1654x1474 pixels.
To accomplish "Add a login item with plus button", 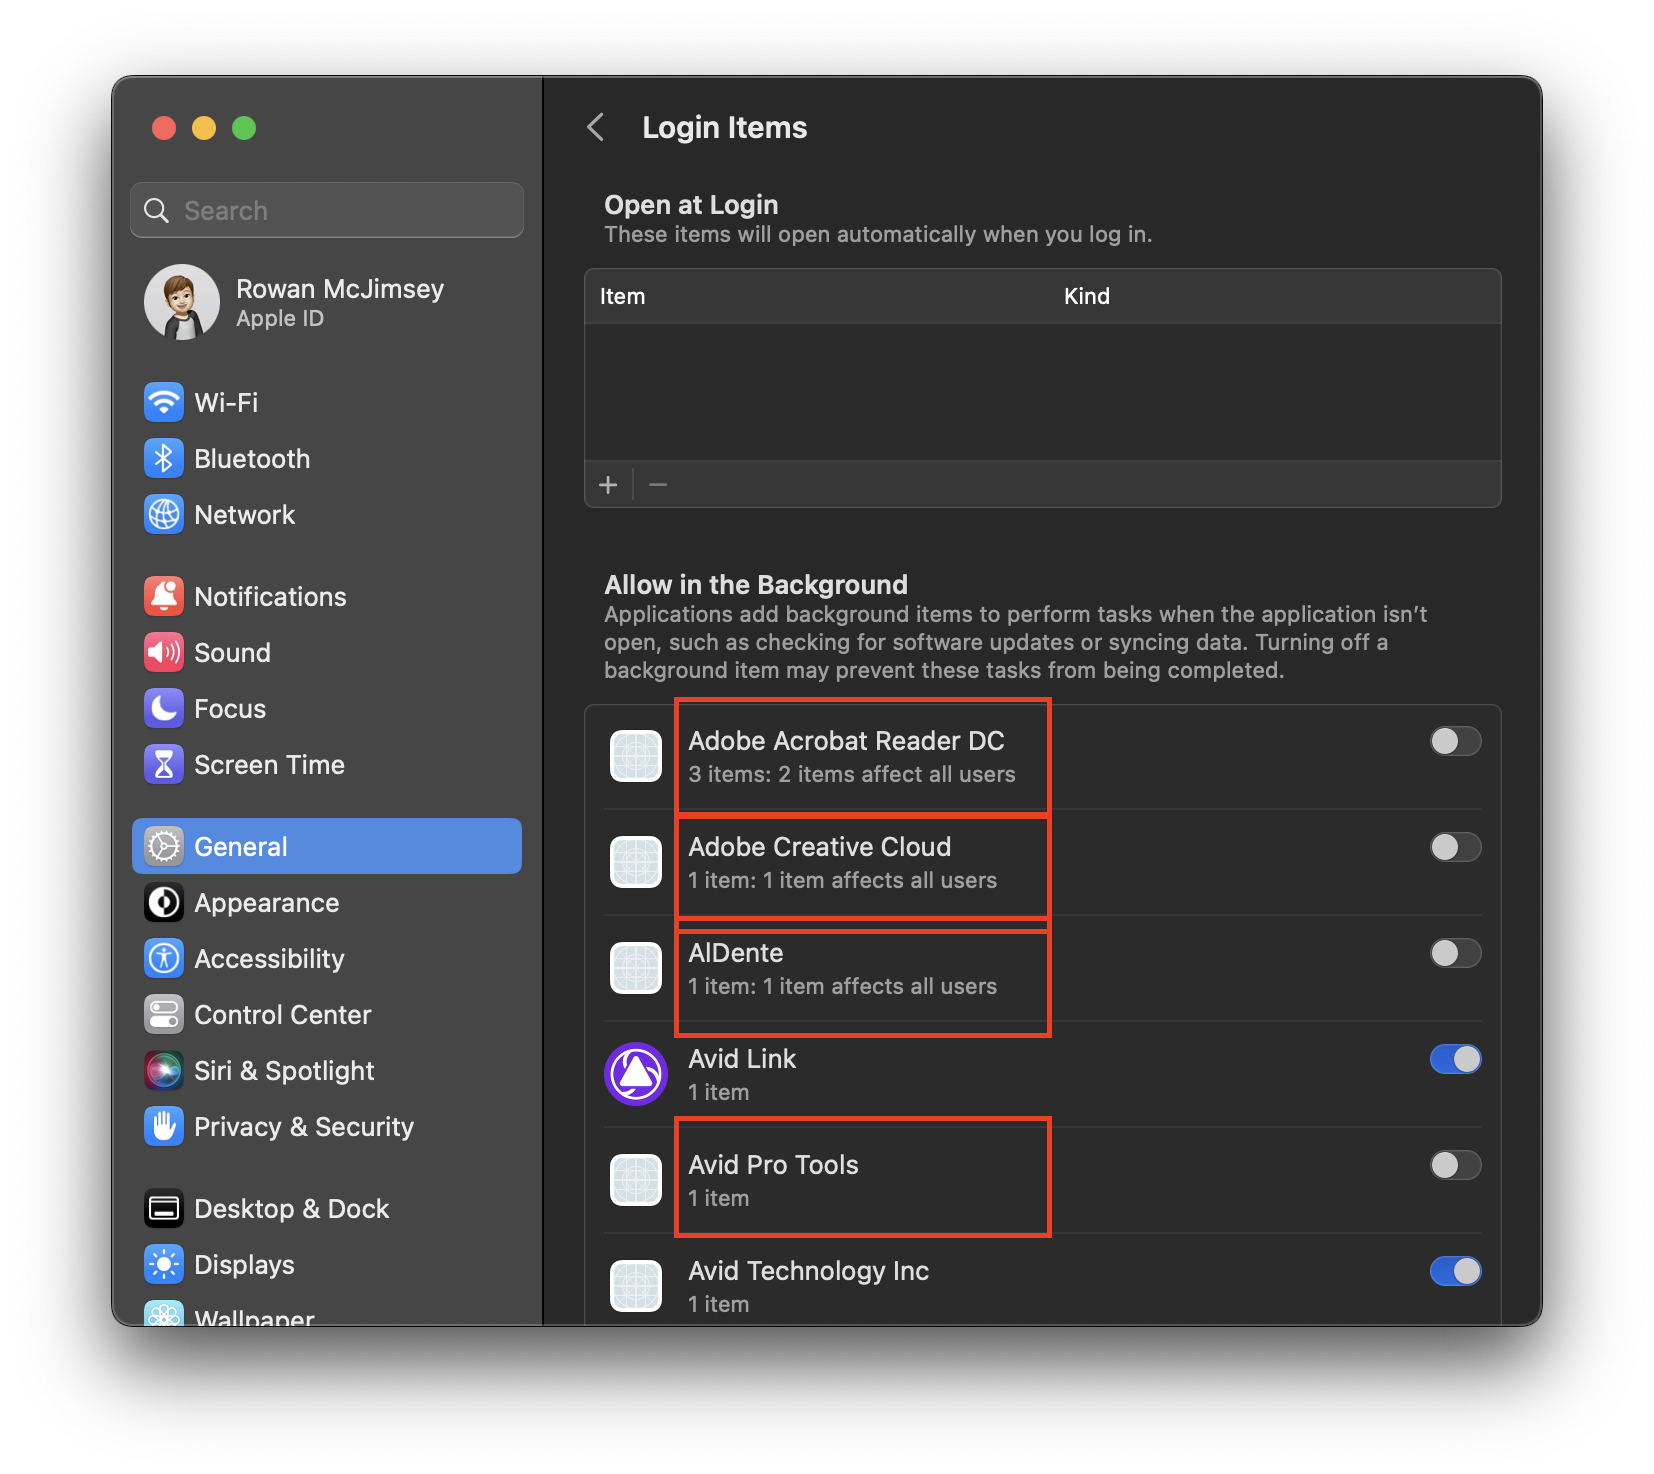I will click(x=608, y=485).
